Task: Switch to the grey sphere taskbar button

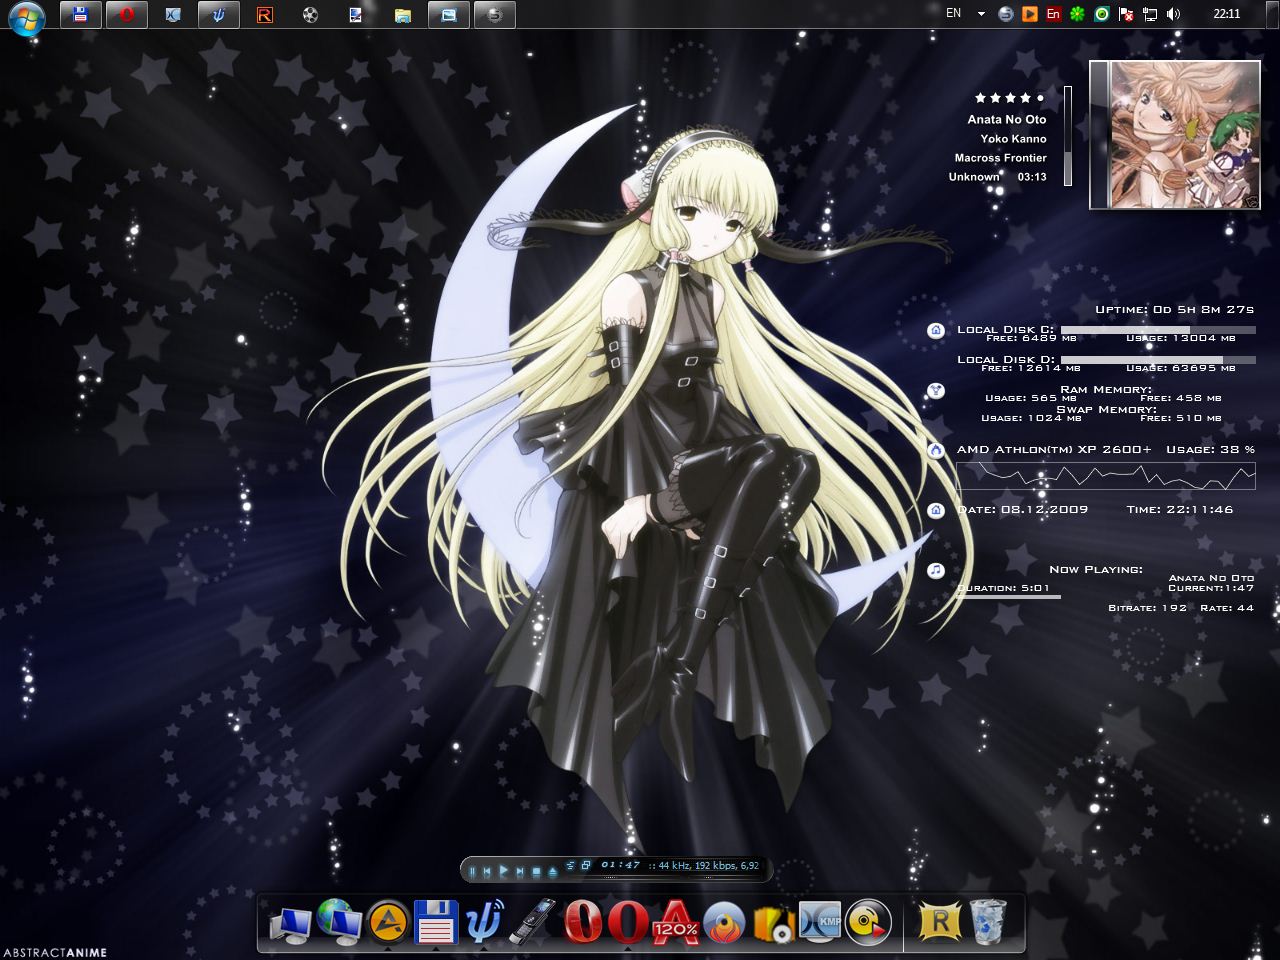Action: coord(495,14)
